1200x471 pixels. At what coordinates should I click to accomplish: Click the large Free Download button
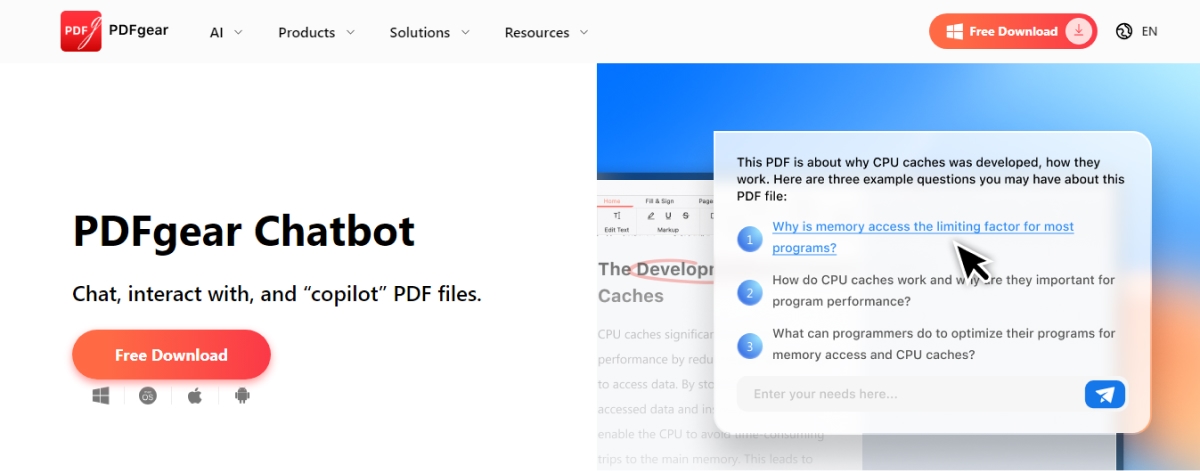tap(171, 355)
